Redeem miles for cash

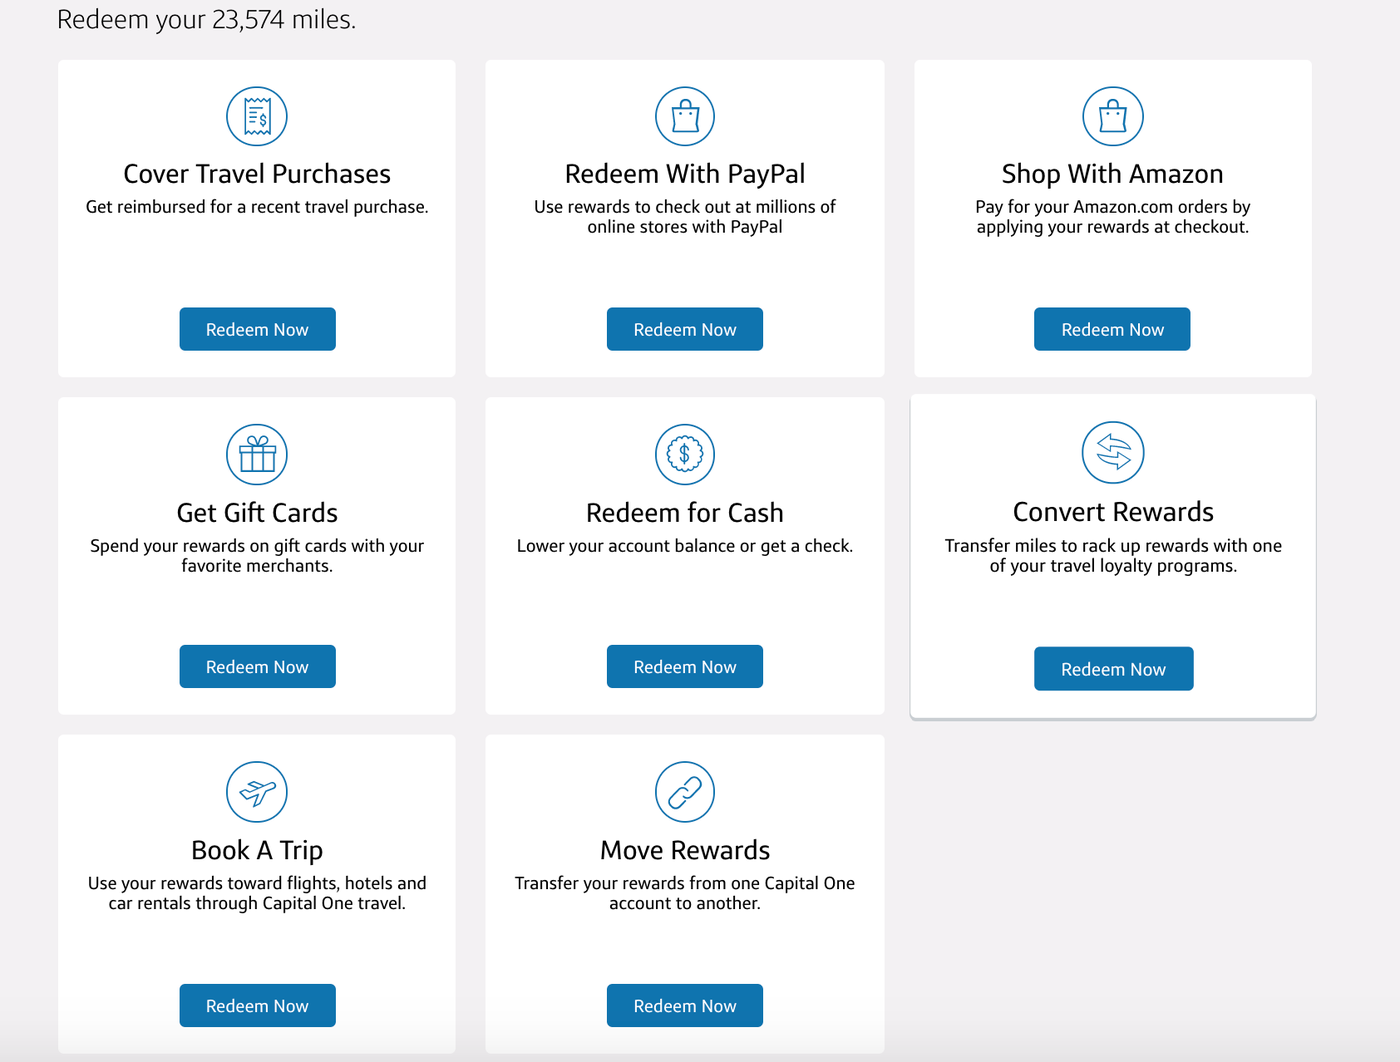point(685,666)
